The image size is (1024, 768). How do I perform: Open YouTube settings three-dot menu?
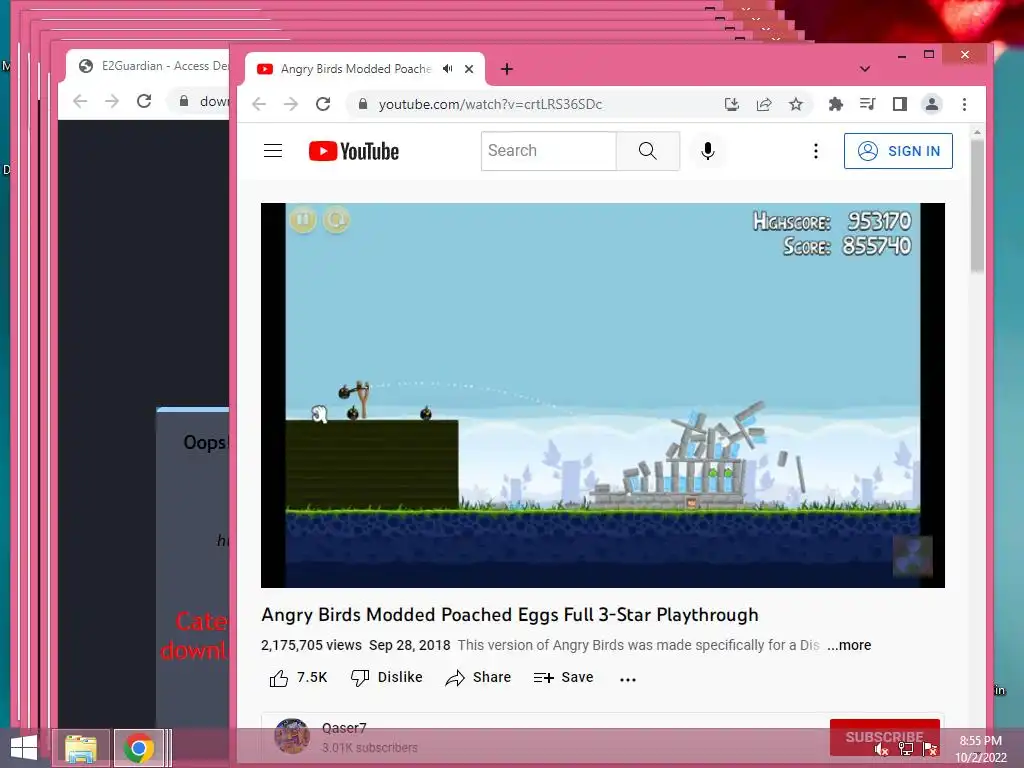(x=816, y=151)
